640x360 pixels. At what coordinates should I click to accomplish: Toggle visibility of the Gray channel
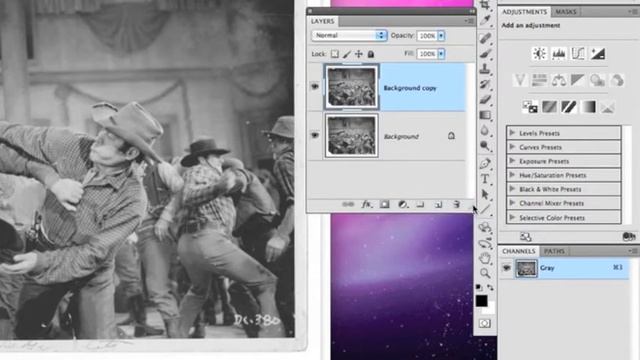click(x=507, y=268)
